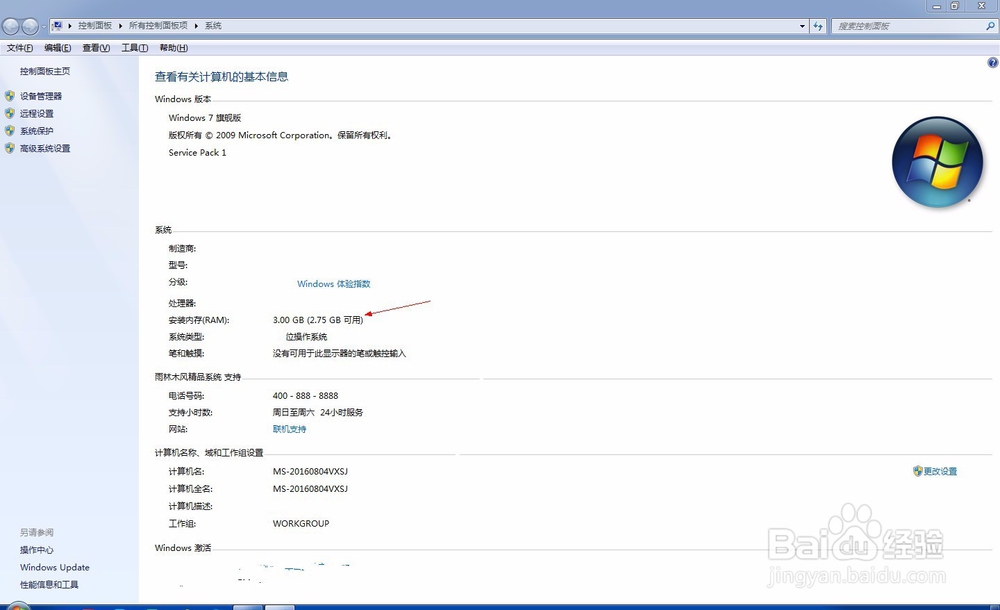
Task: Open the recent pages dropdown beside Forward
Action: tap(43, 27)
